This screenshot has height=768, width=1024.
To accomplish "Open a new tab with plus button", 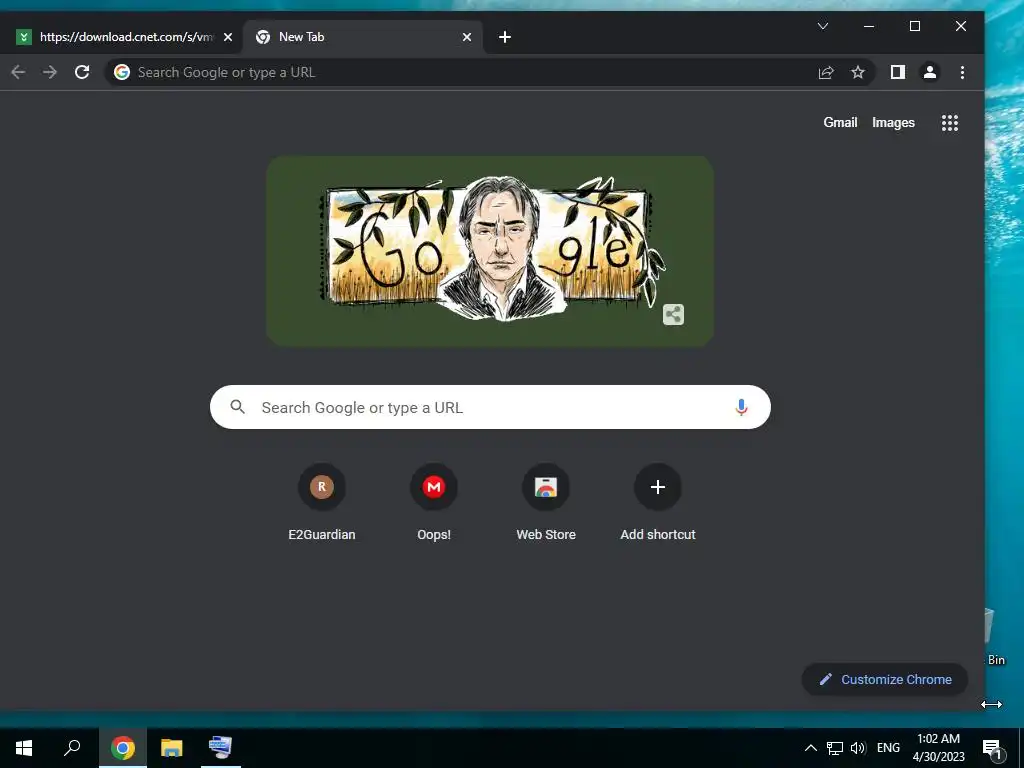I will tap(505, 37).
